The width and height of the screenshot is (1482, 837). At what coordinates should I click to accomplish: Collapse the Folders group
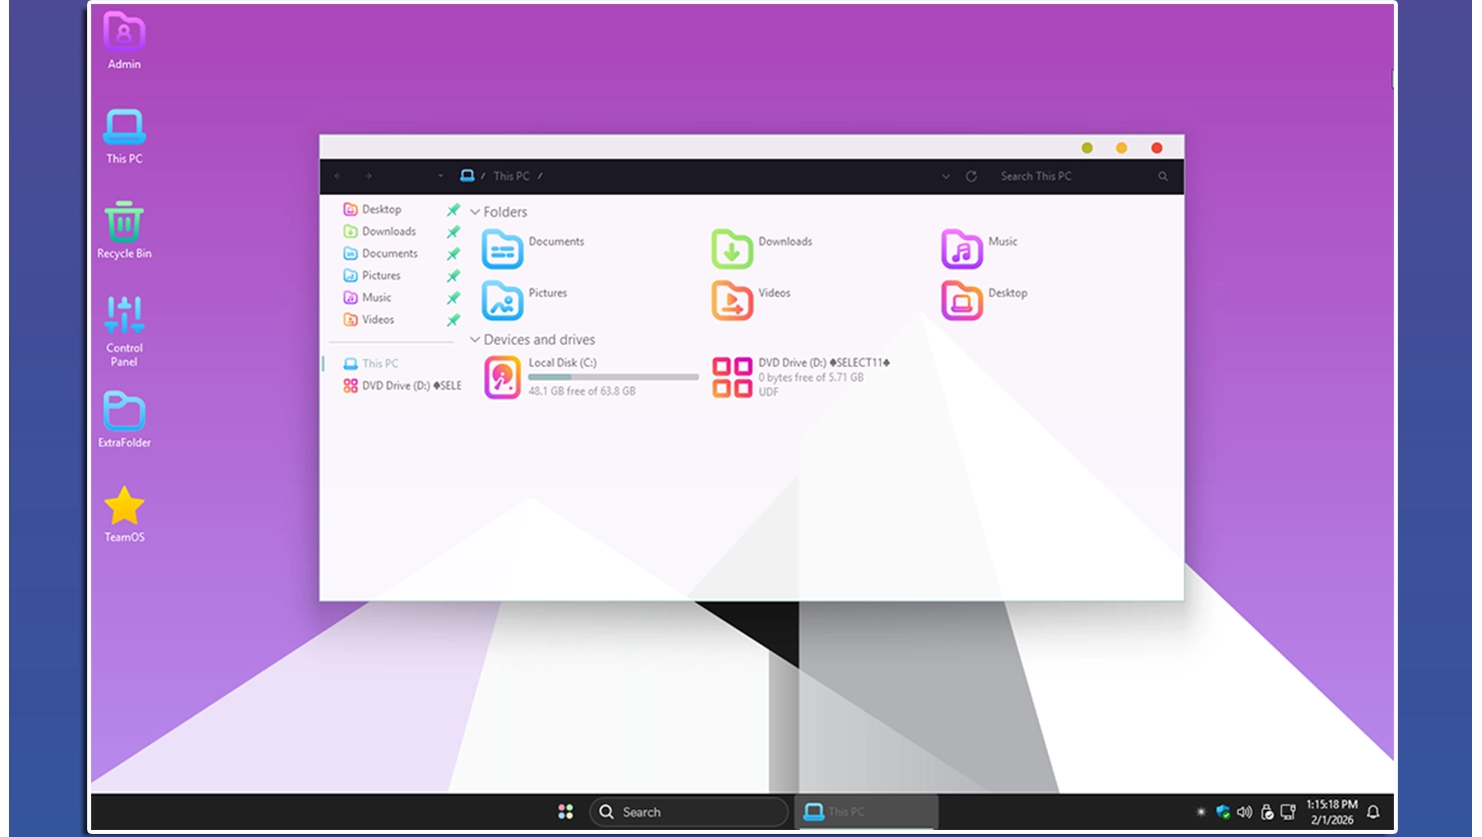click(475, 212)
